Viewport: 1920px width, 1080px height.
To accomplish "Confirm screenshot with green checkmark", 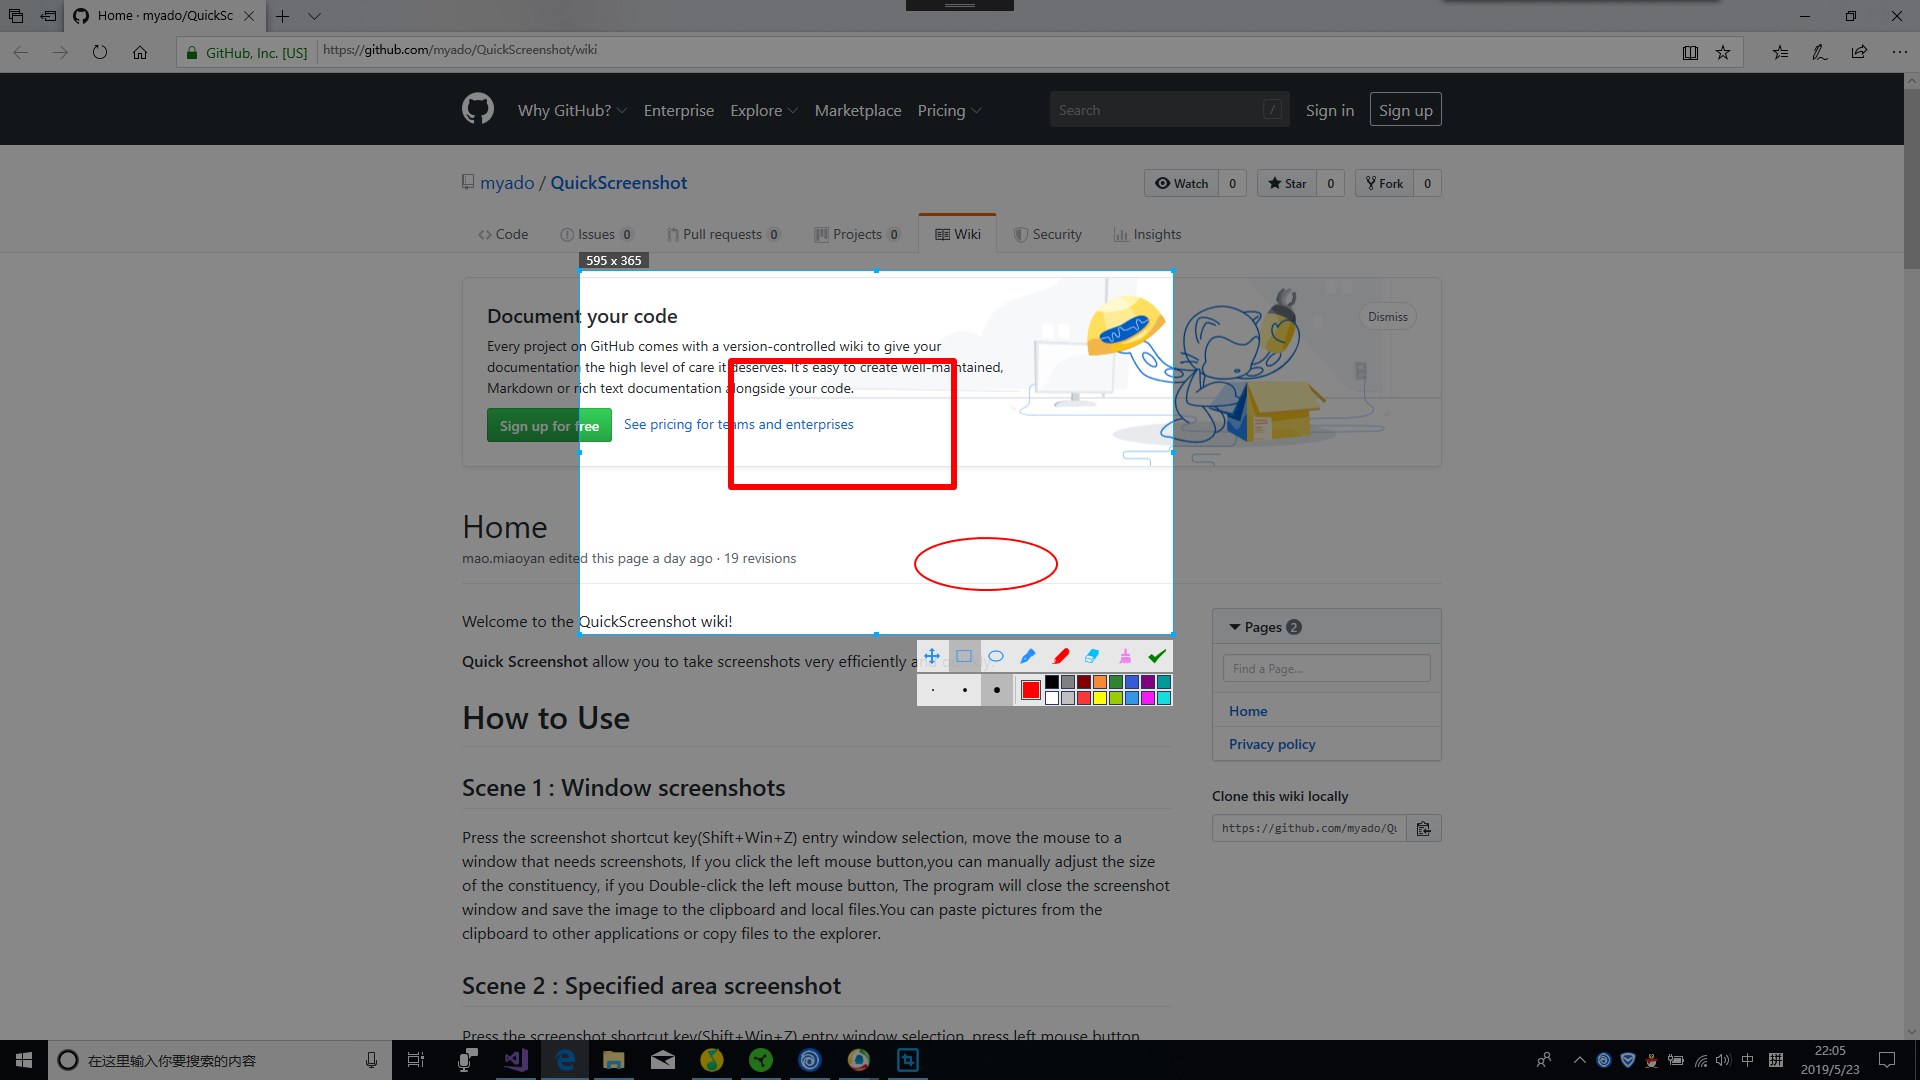I will 1157,657.
